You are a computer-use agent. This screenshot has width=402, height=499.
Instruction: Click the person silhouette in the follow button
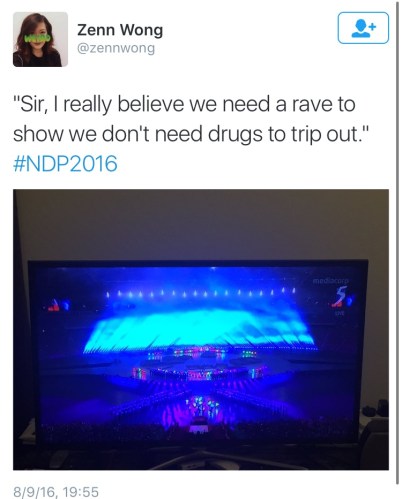tap(361, 29)
